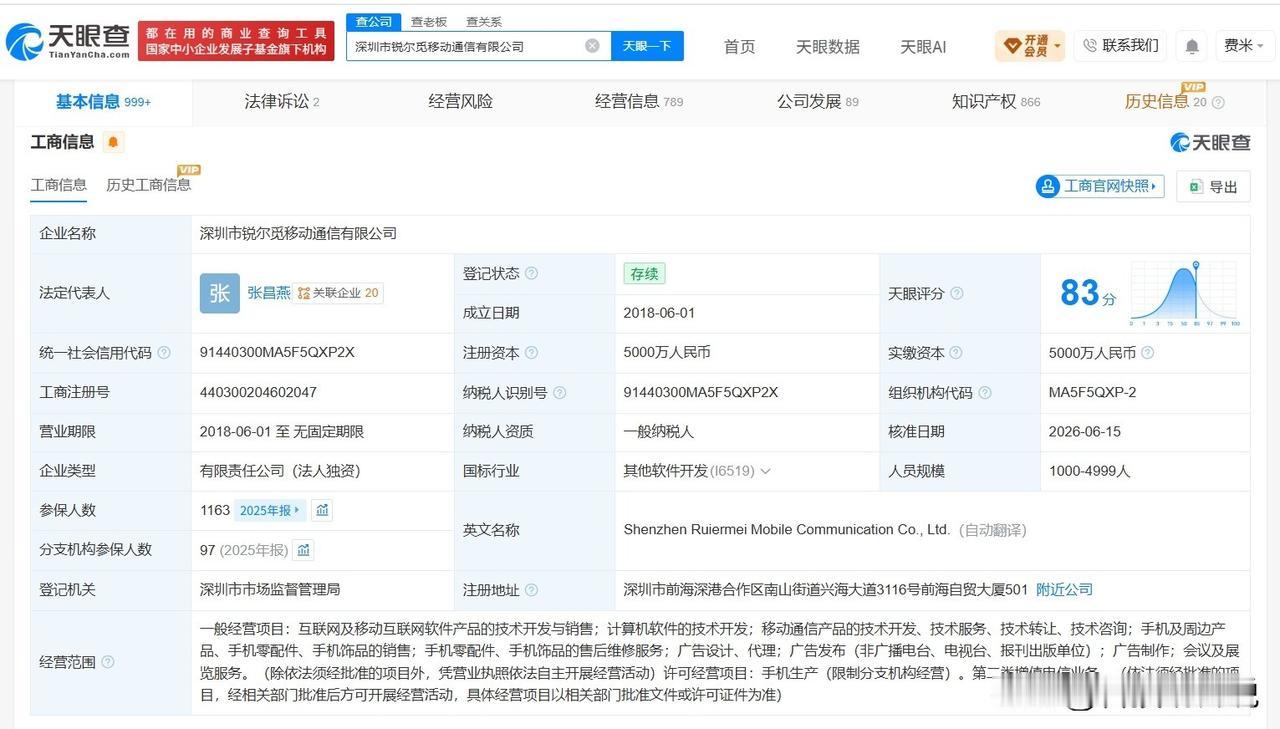This screenshot has height=729, width=1280.
Task: Select the 查老板 search mode tab
Action: (429, 21)
